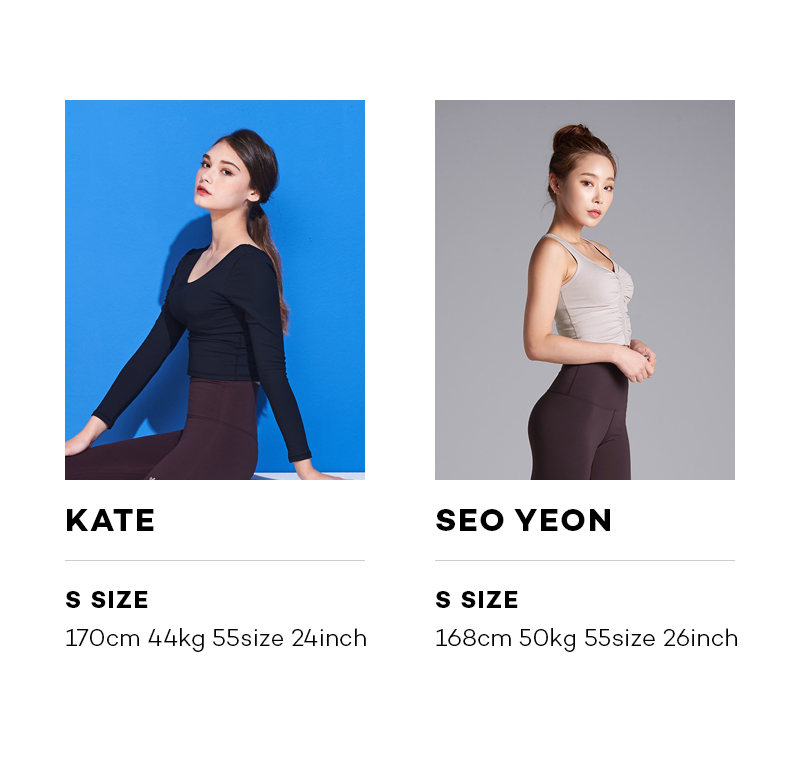This screenshot has height=760, width=800.
Task: Select the KATE model name heading
Action: click(x=110, y=520)
